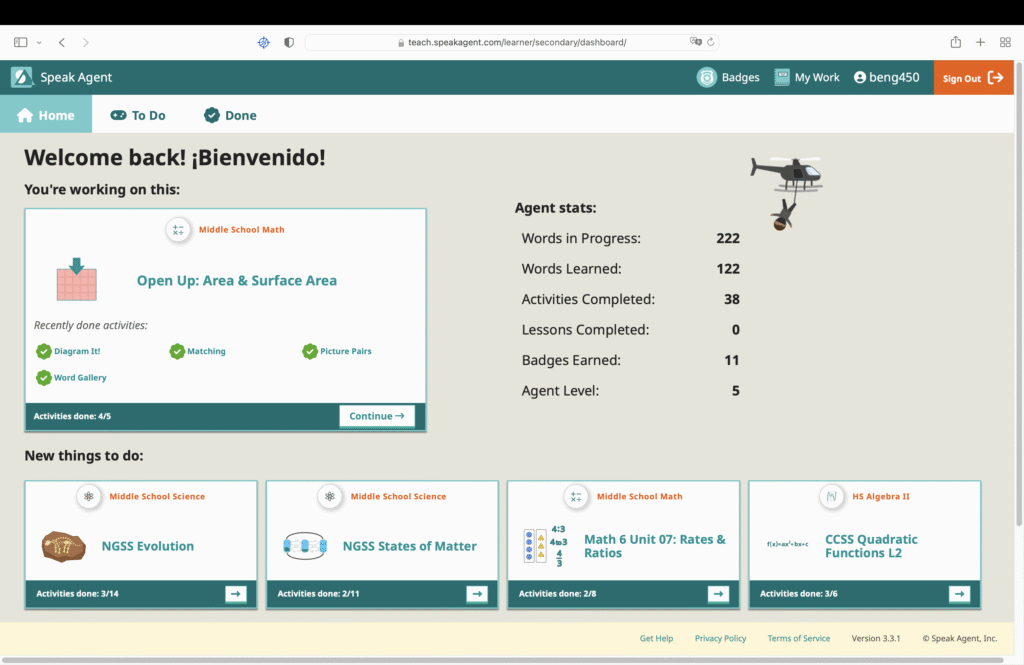Click the science atom icon on States of Matter card
The width and height of the screenshot is (1024, 665).
[330, 496]
